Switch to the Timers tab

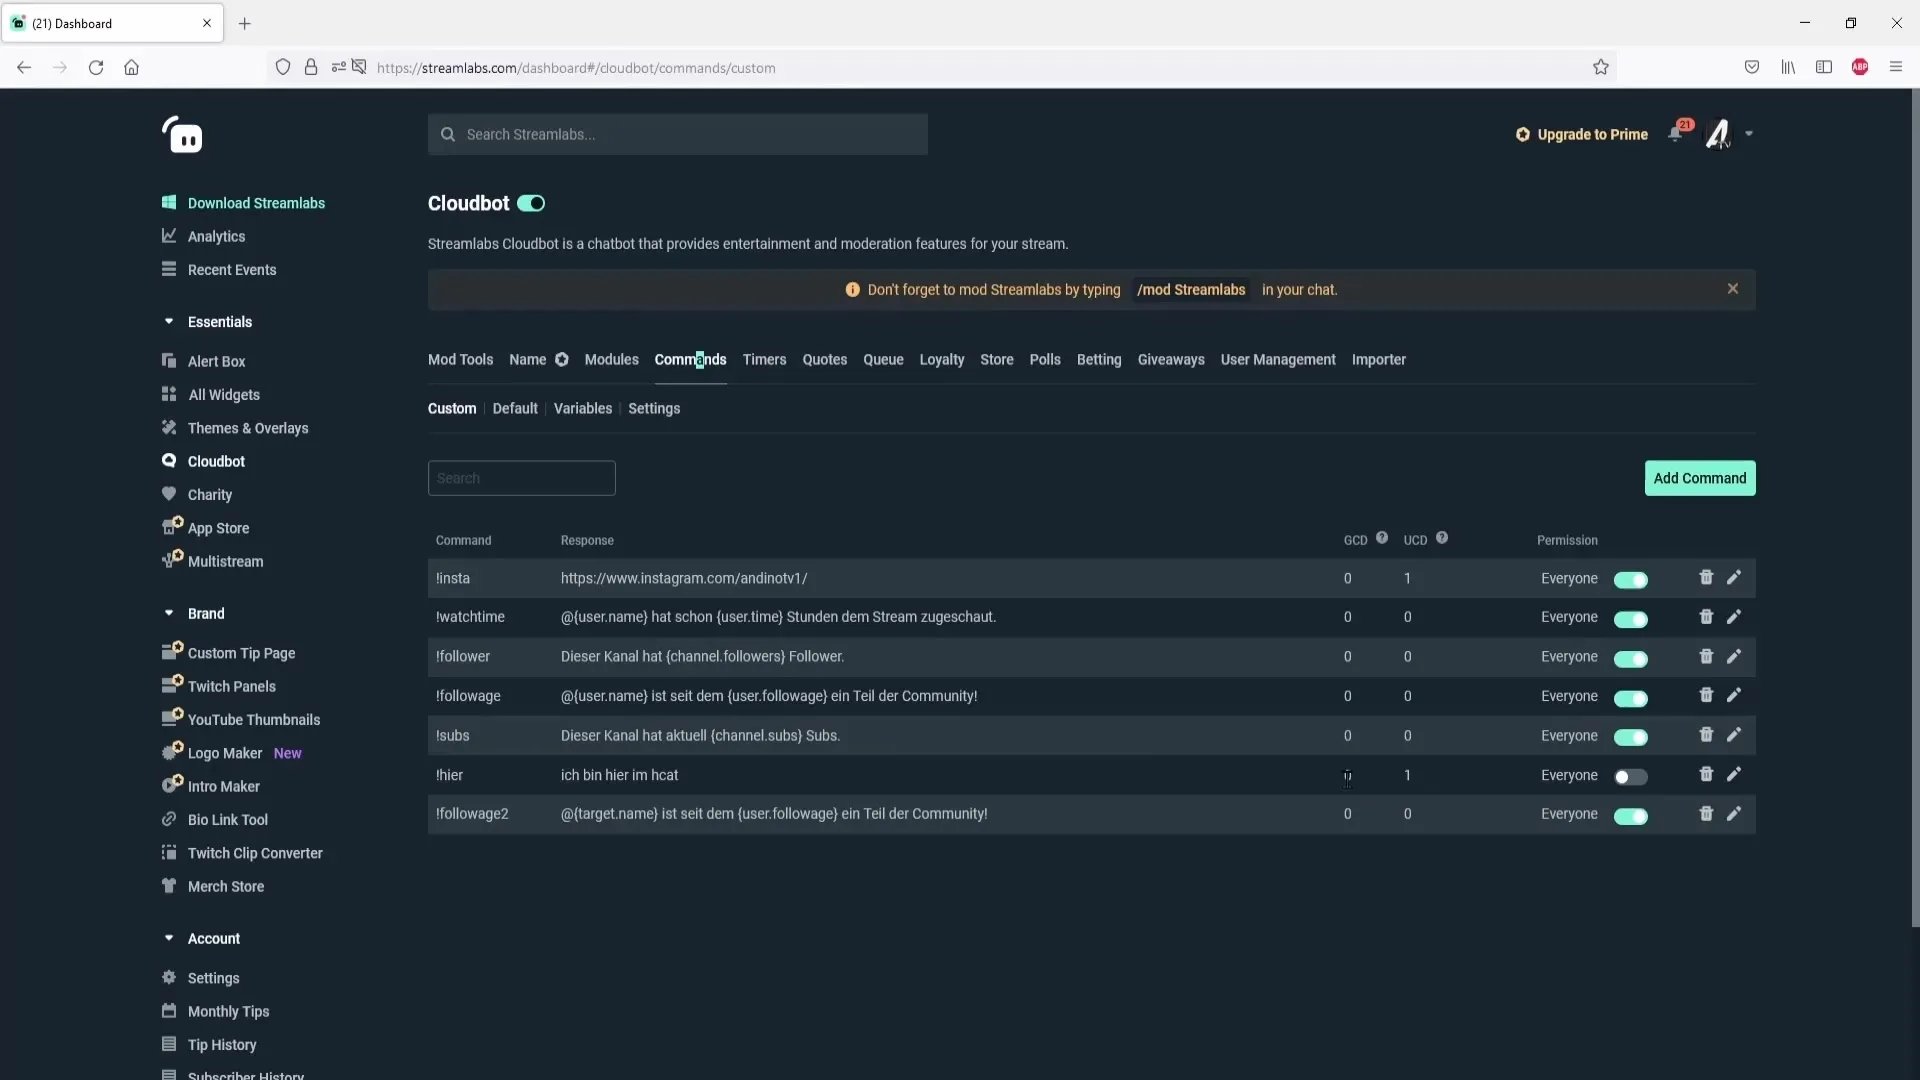[x=764, y=360]
